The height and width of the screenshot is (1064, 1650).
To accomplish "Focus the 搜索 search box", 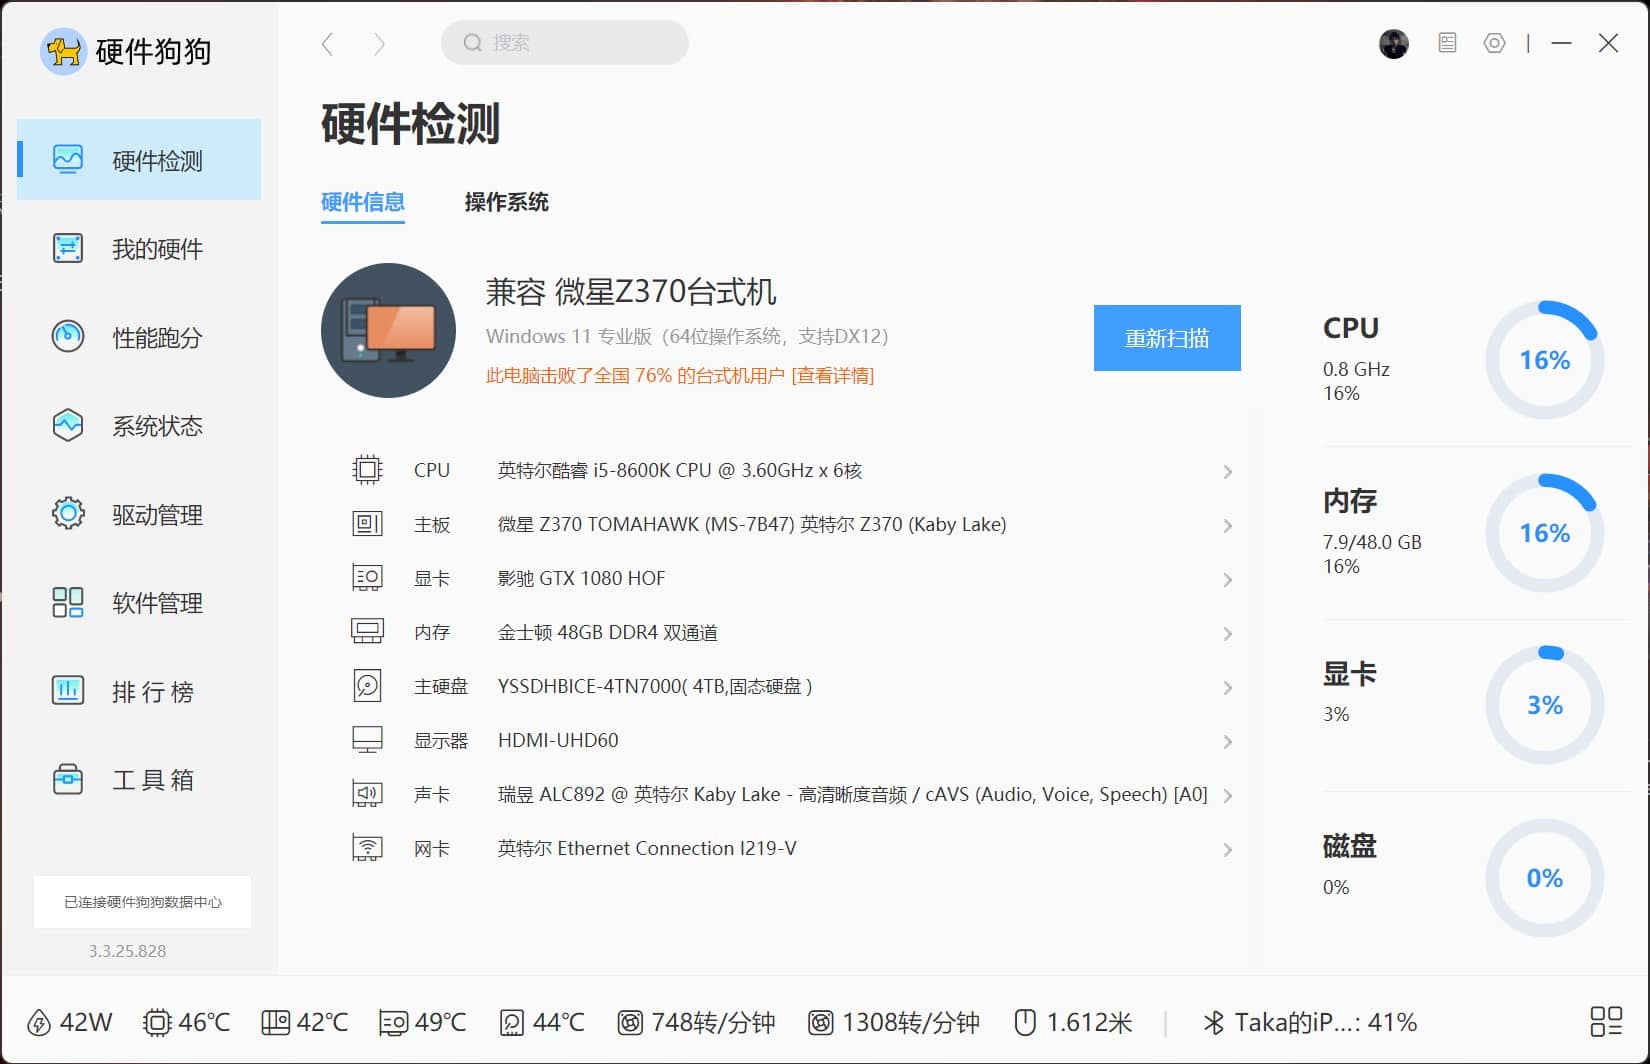I will (x=565, y=43).
